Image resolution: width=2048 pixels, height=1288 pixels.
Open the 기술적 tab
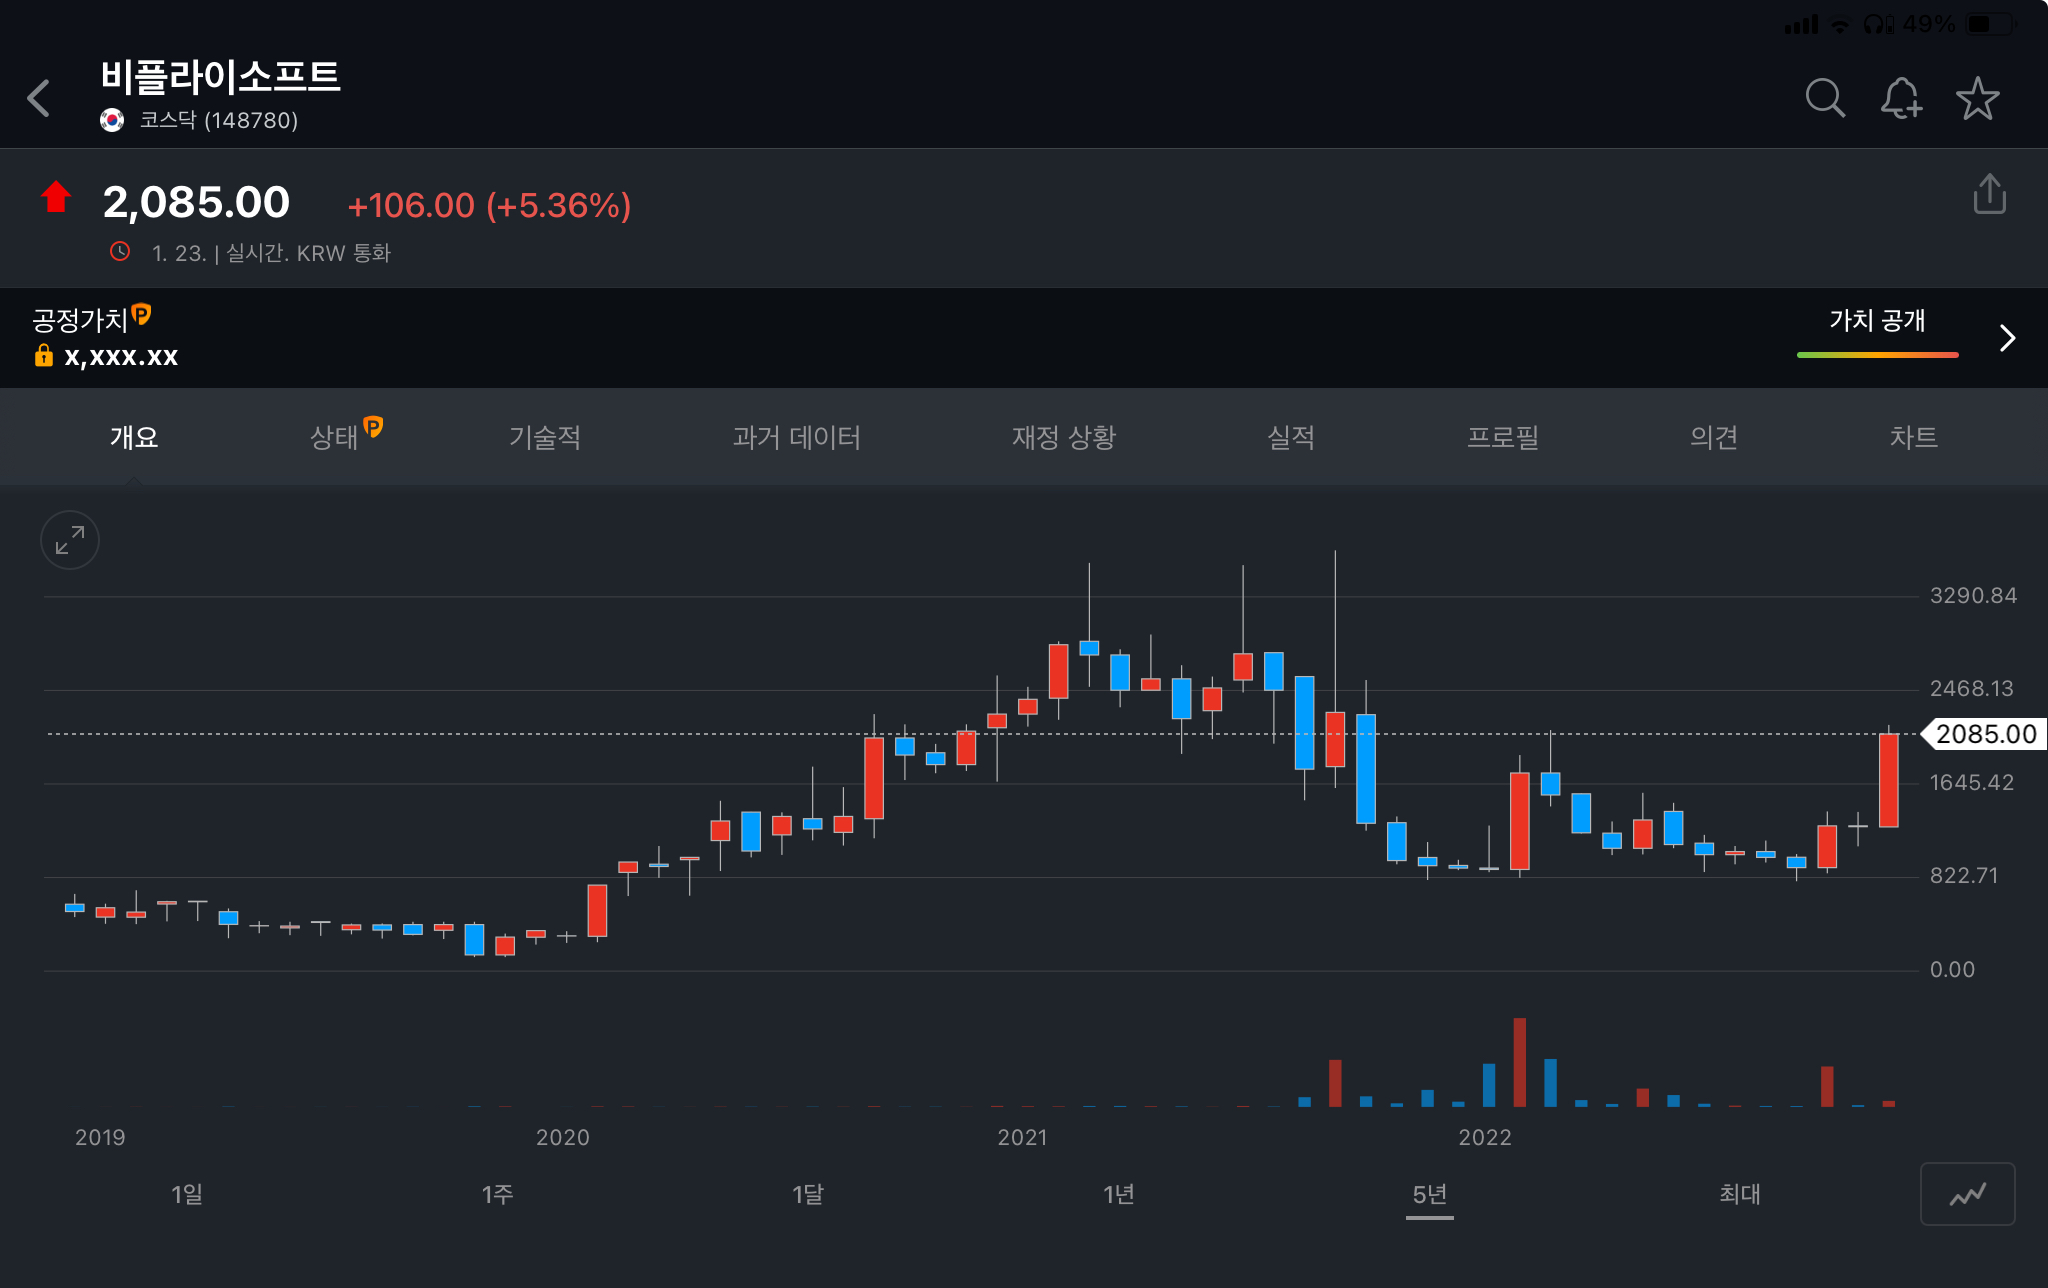(x=545, y=437)
